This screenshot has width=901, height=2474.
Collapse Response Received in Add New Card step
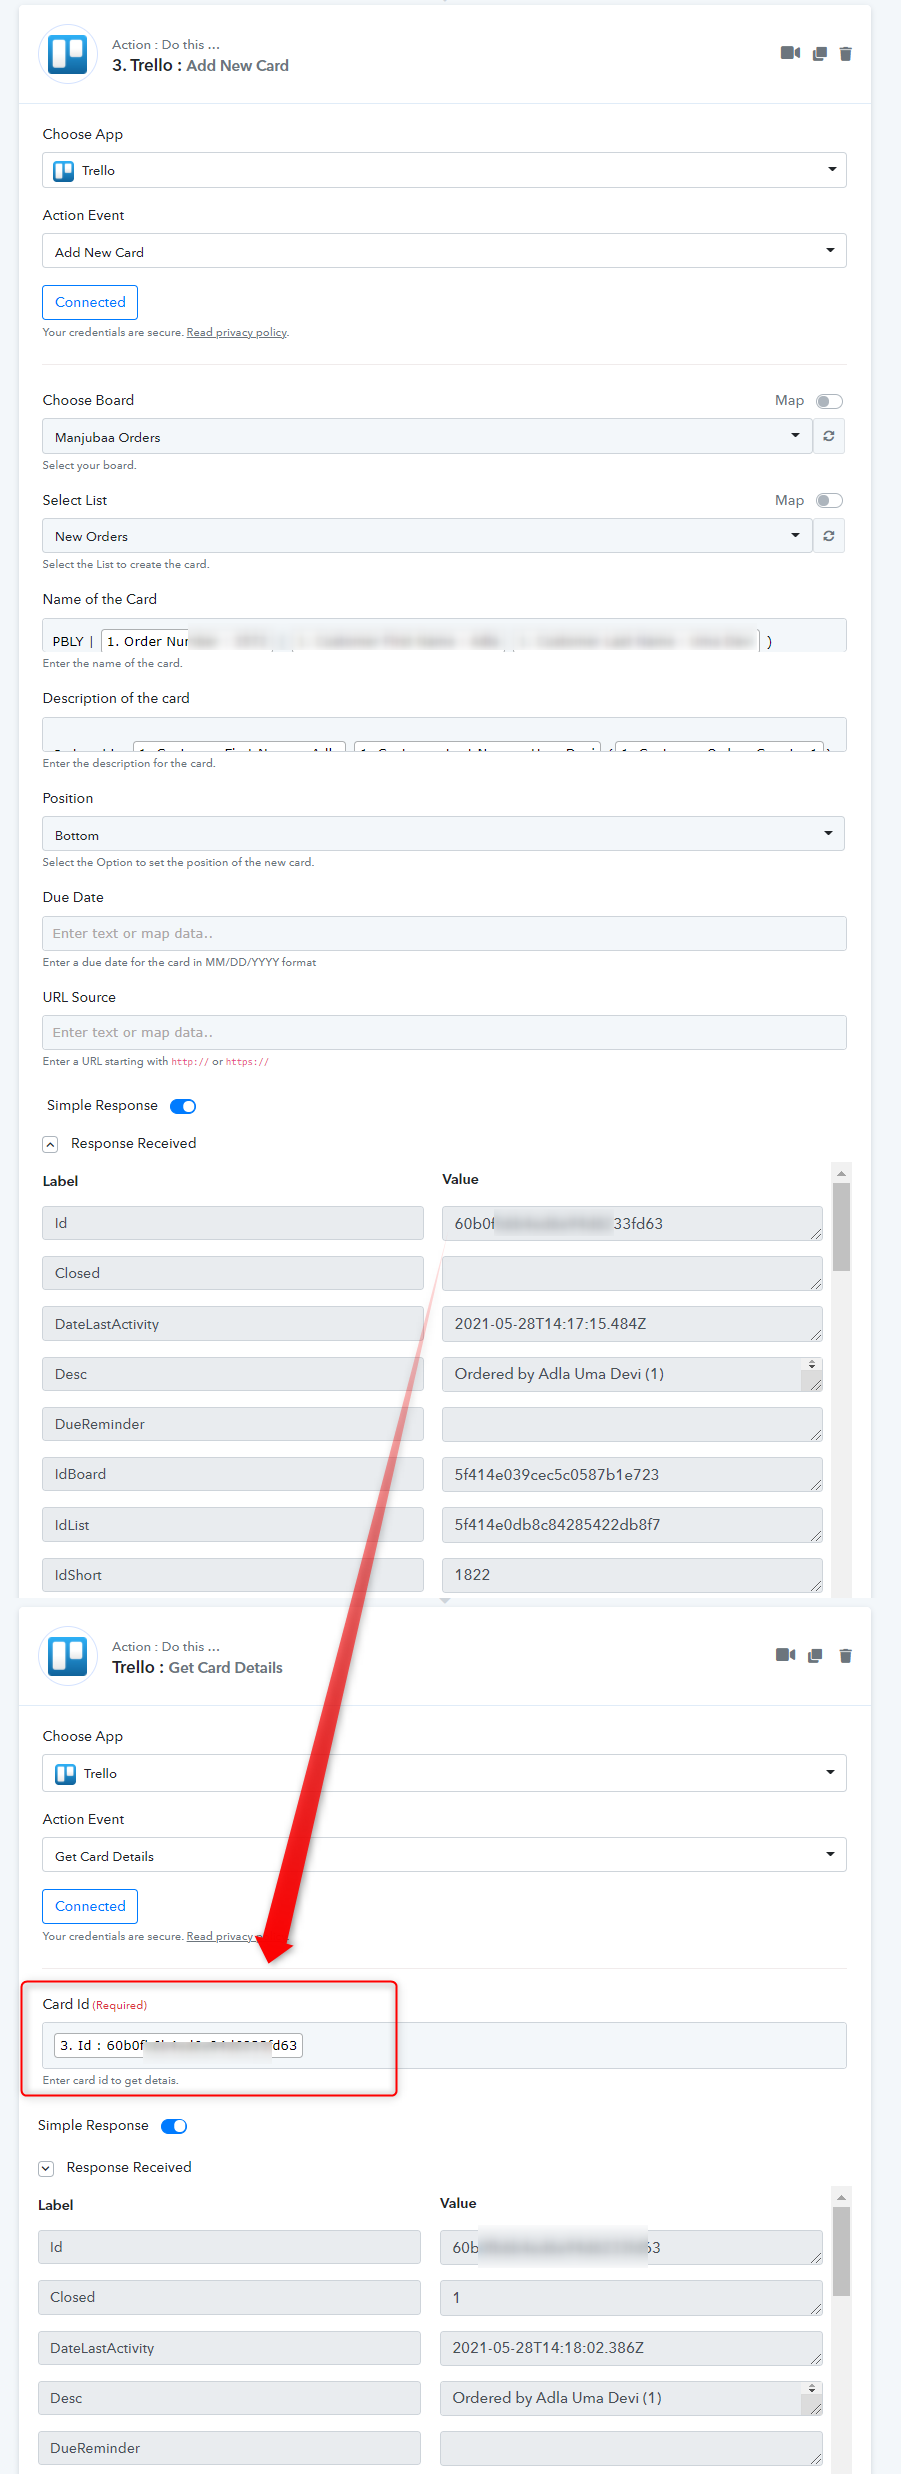click(50, 1144)
